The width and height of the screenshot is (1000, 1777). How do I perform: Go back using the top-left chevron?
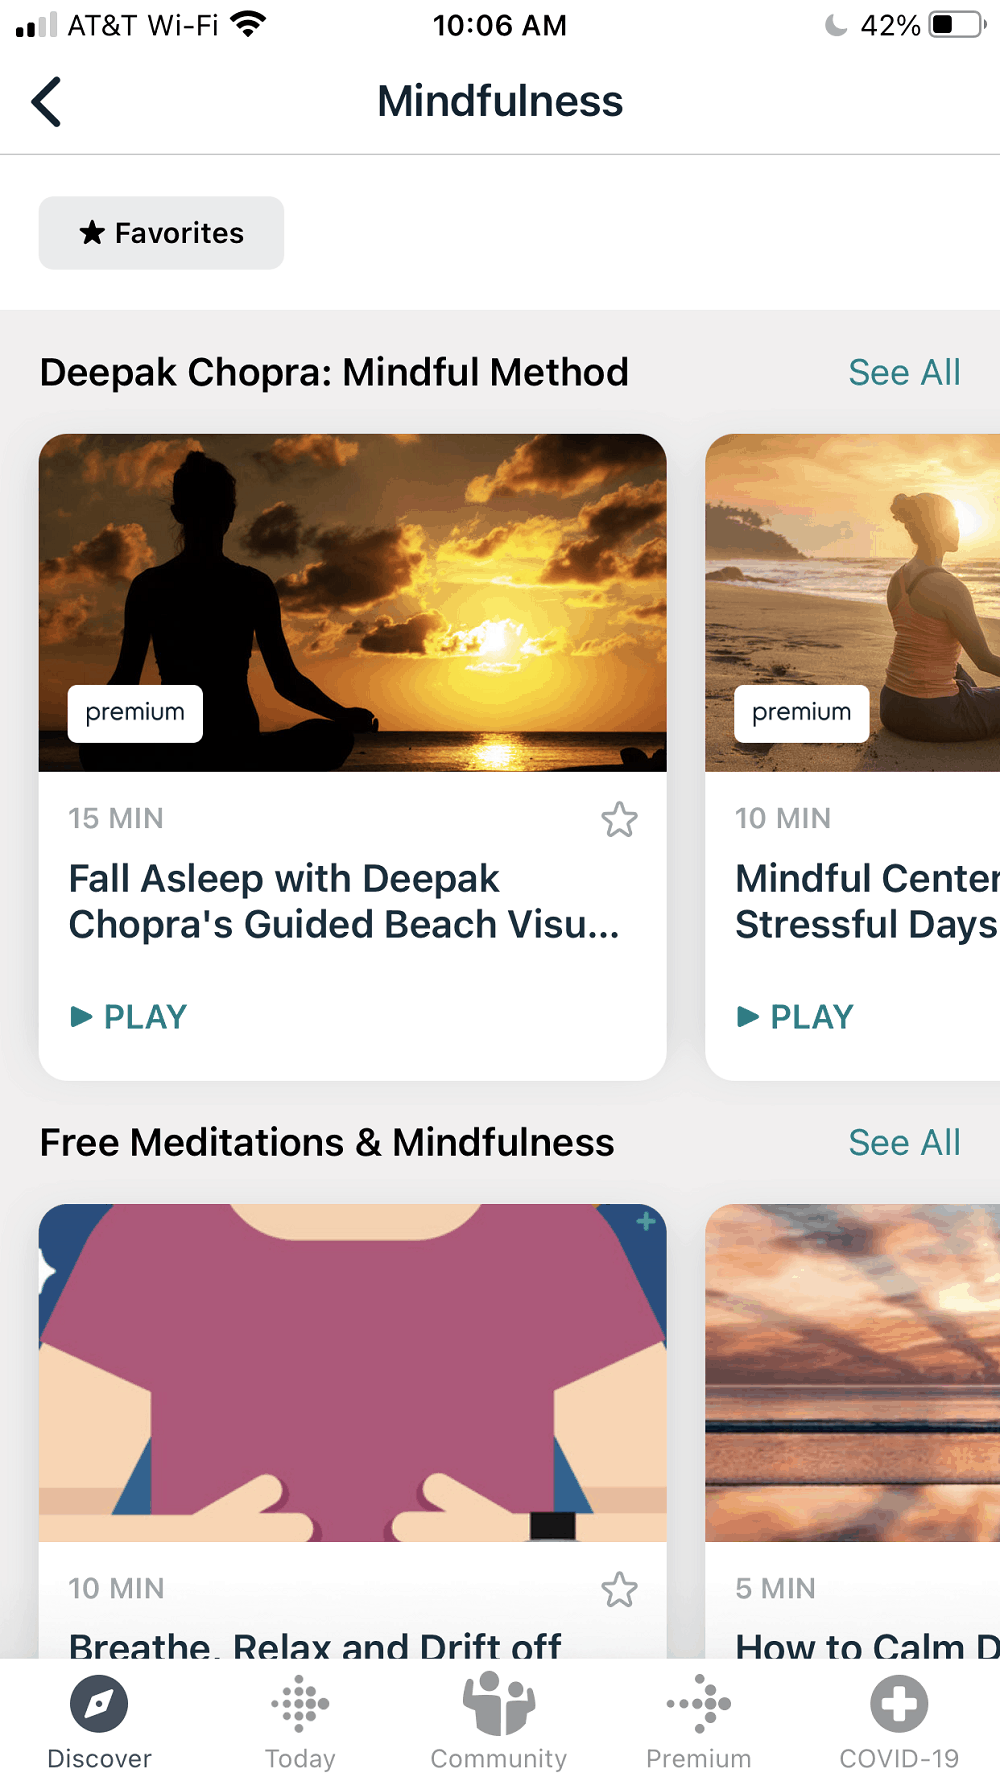(x=46, y=102)
